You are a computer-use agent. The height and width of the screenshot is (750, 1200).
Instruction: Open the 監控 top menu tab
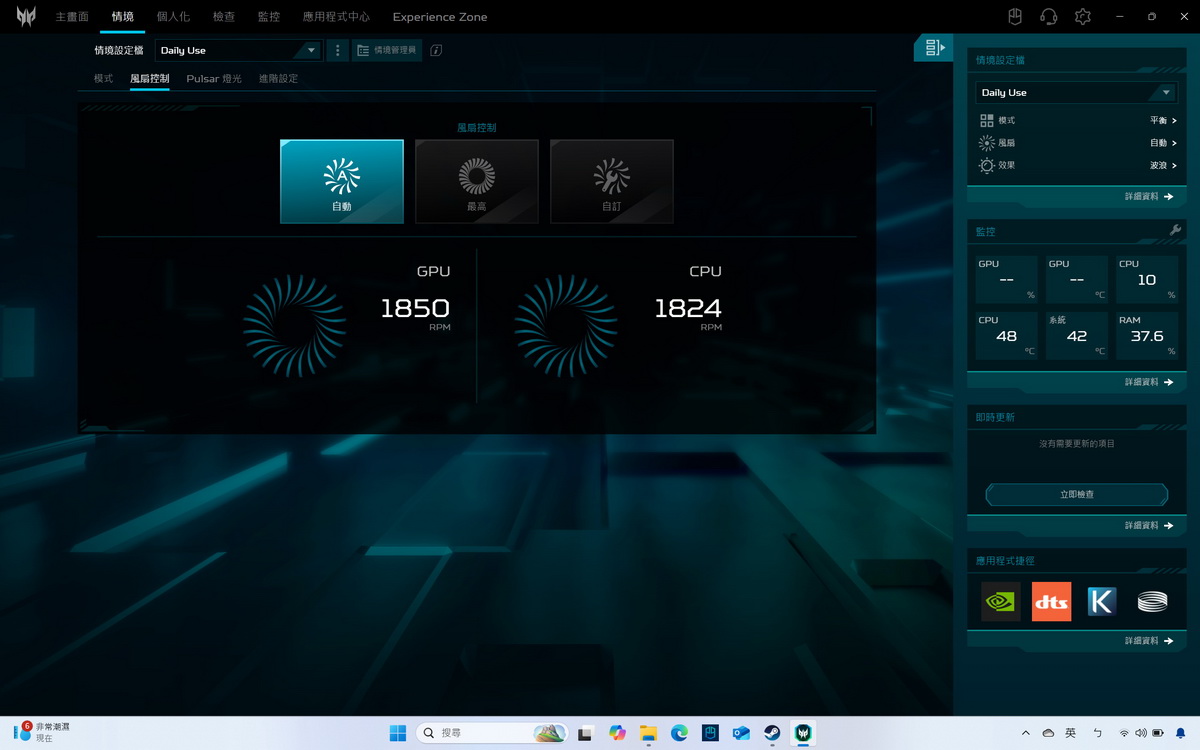pos(268,17)
